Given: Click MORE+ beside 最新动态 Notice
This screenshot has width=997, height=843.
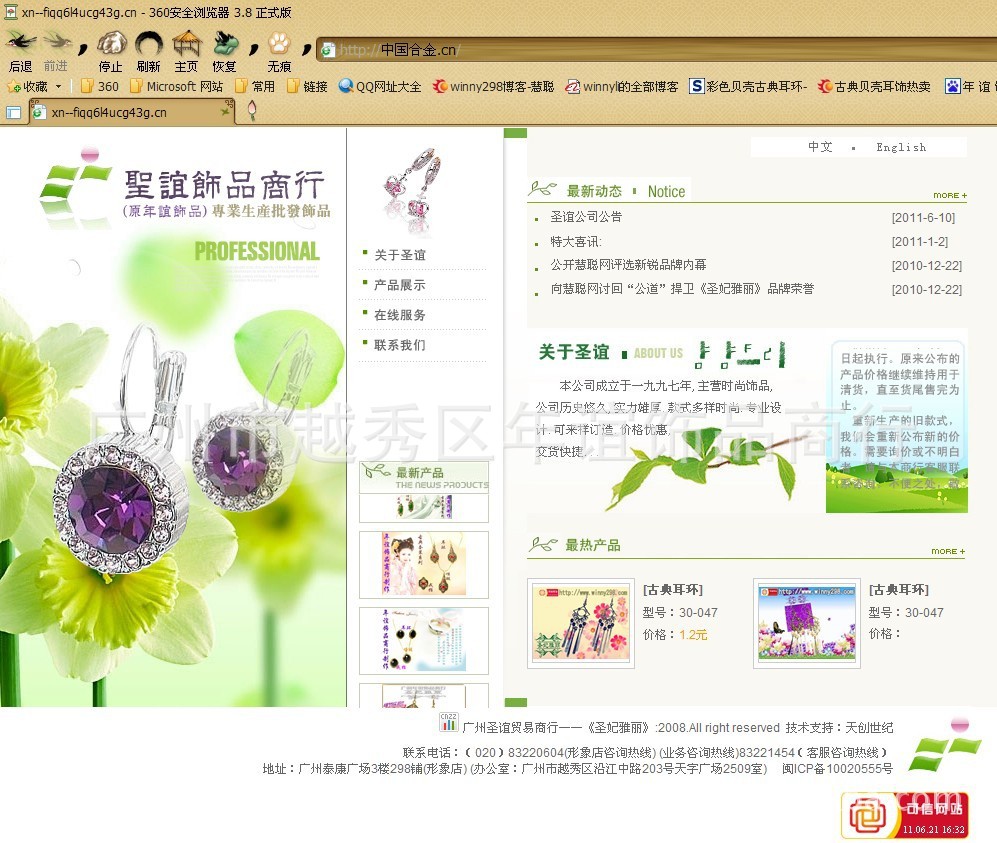Looking at the screenshot, I should click(949, 195).
